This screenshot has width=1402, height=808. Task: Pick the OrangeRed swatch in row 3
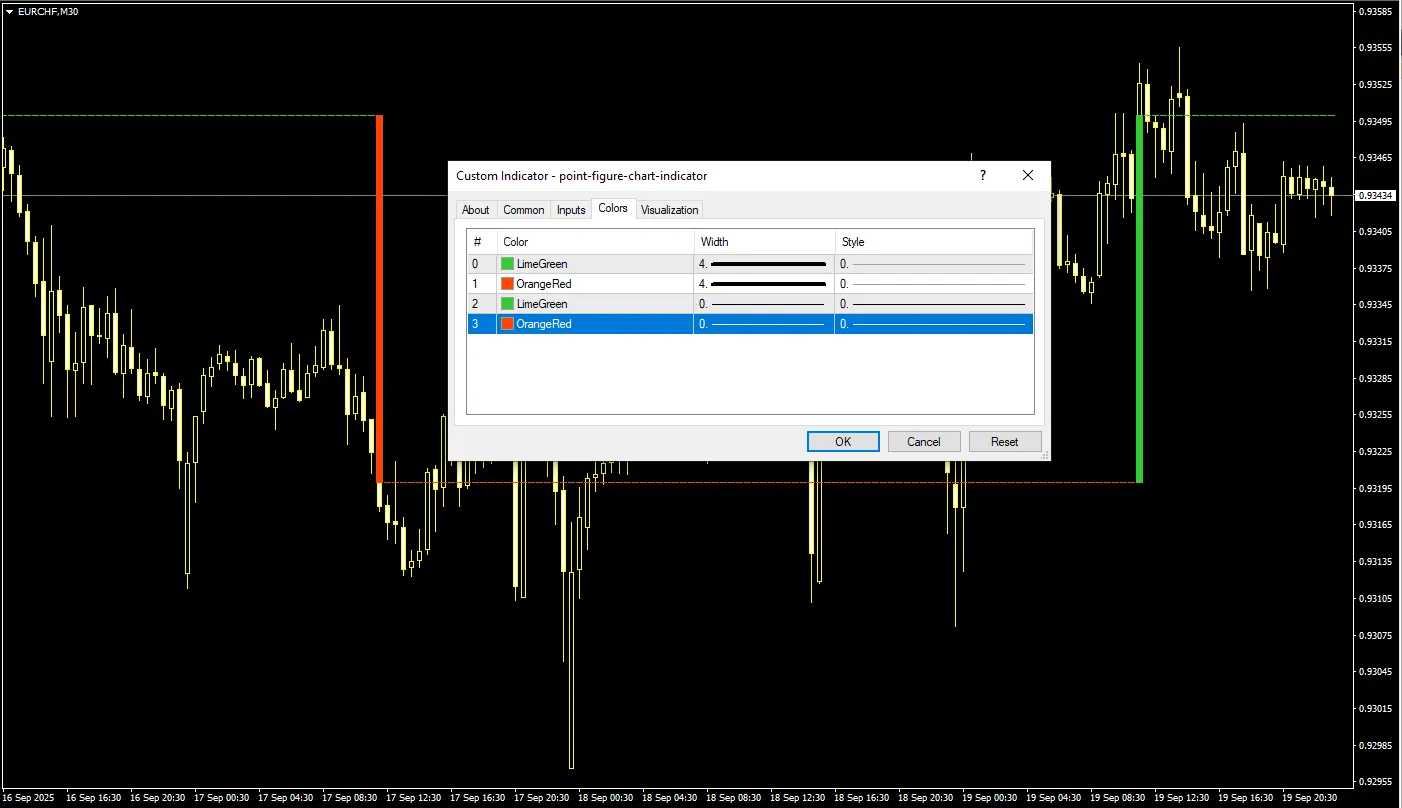507,324
